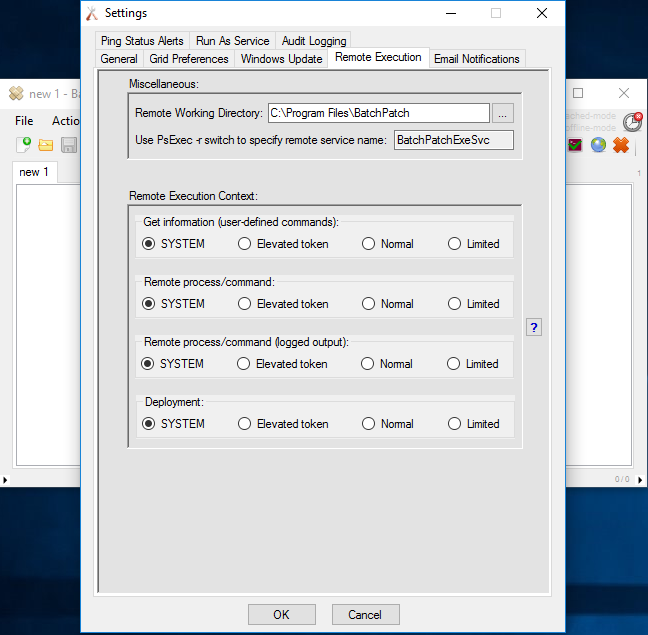Open the Email Notifications tab

coord(476,59)
